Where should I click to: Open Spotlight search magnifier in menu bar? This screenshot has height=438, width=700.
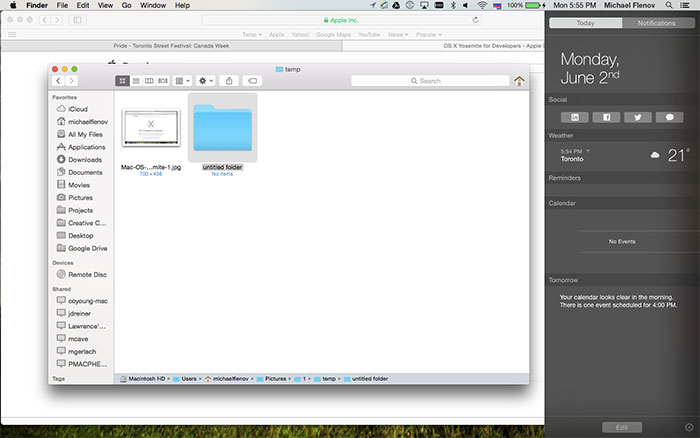[670, 5]
